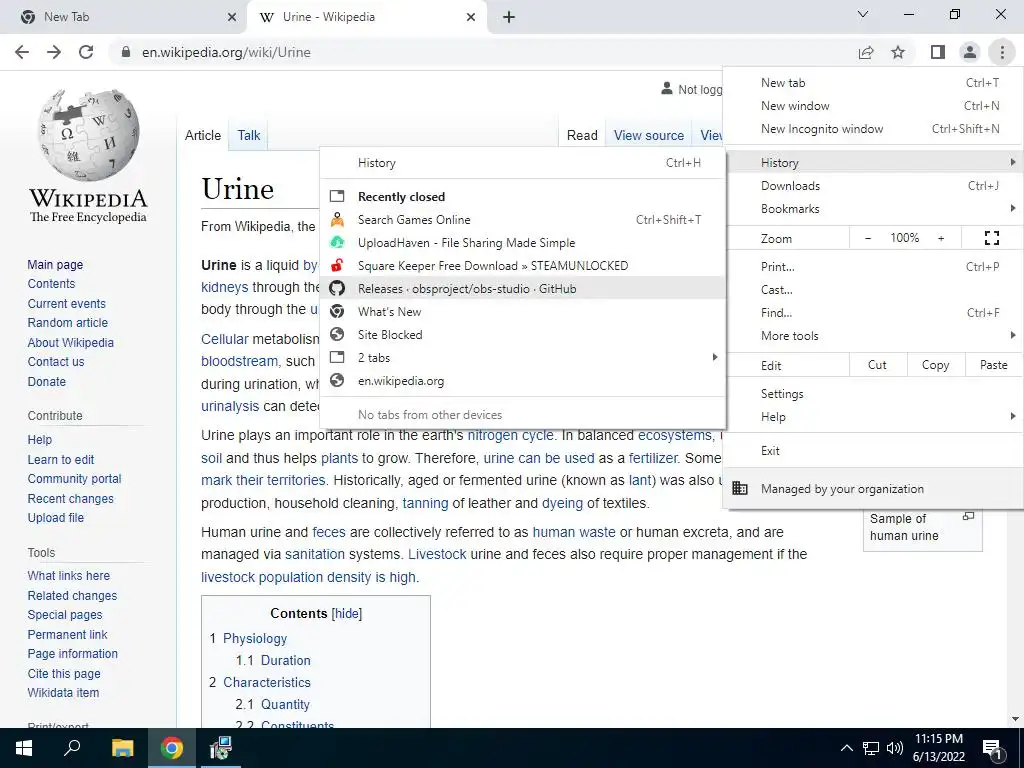Open full History page from submenu
Image resolution: width=1024 pixels, height=768 pixels.
pyautogui.click(x=522, y=163)
